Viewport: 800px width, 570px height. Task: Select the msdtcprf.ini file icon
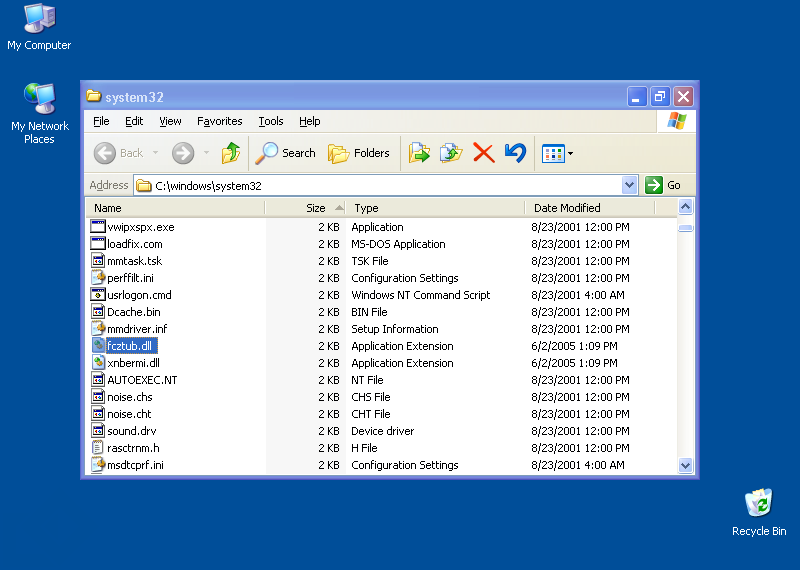97,464
